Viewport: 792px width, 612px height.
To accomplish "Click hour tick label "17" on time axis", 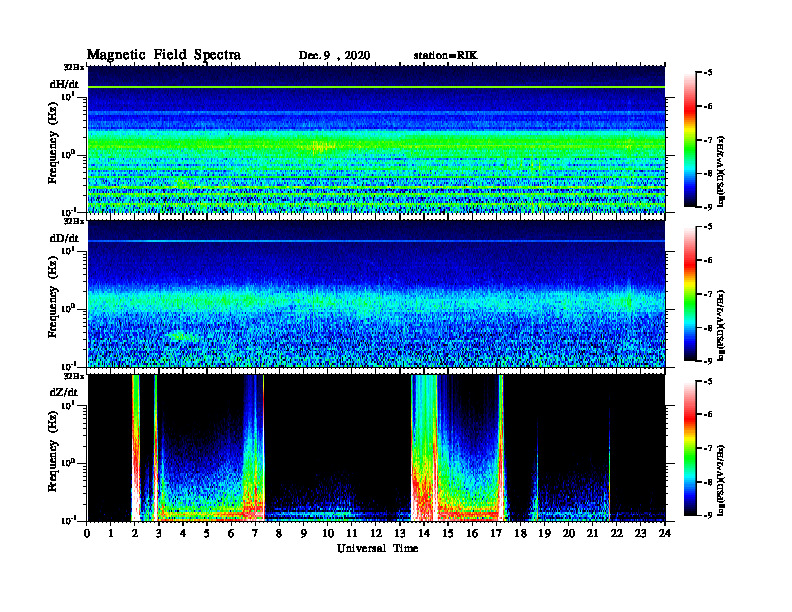I will (x=496, y=534).
